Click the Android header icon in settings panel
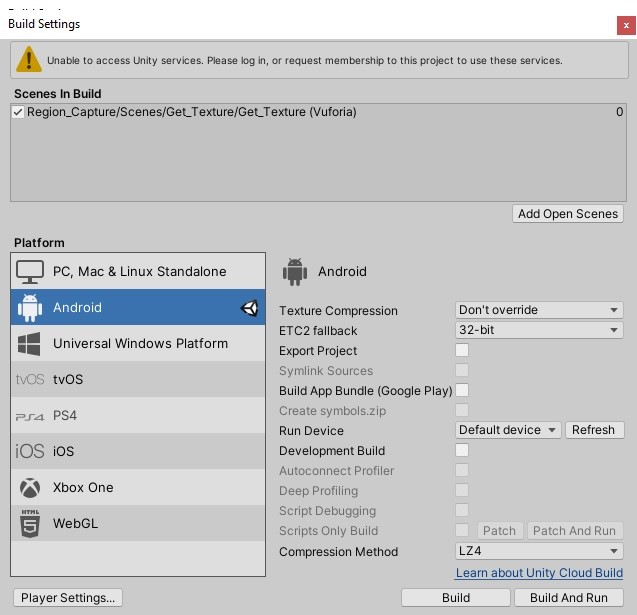 pos(295,272)
